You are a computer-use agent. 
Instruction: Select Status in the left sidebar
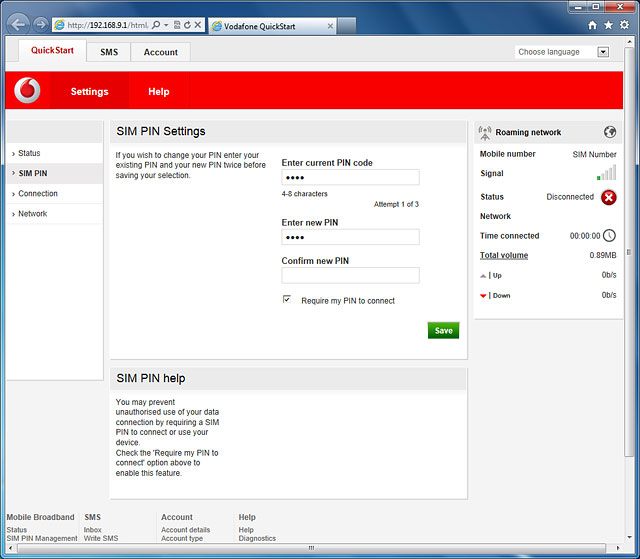(55, 153)
